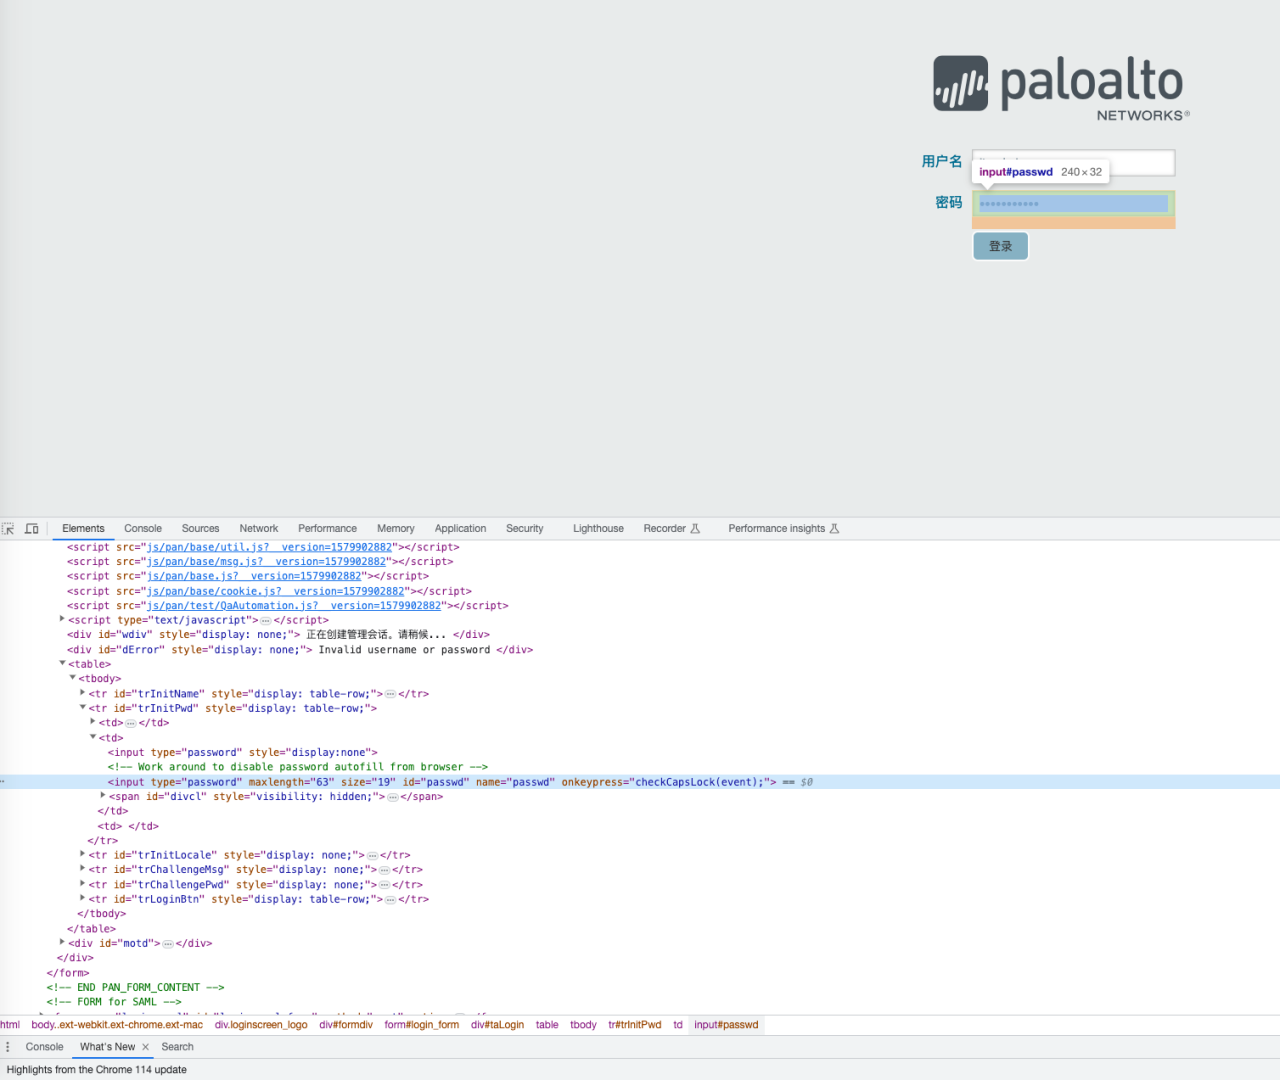The height and width of the screenshot is (1080, 1280).
Task: Collapse the table node
Action: point(62,664)
